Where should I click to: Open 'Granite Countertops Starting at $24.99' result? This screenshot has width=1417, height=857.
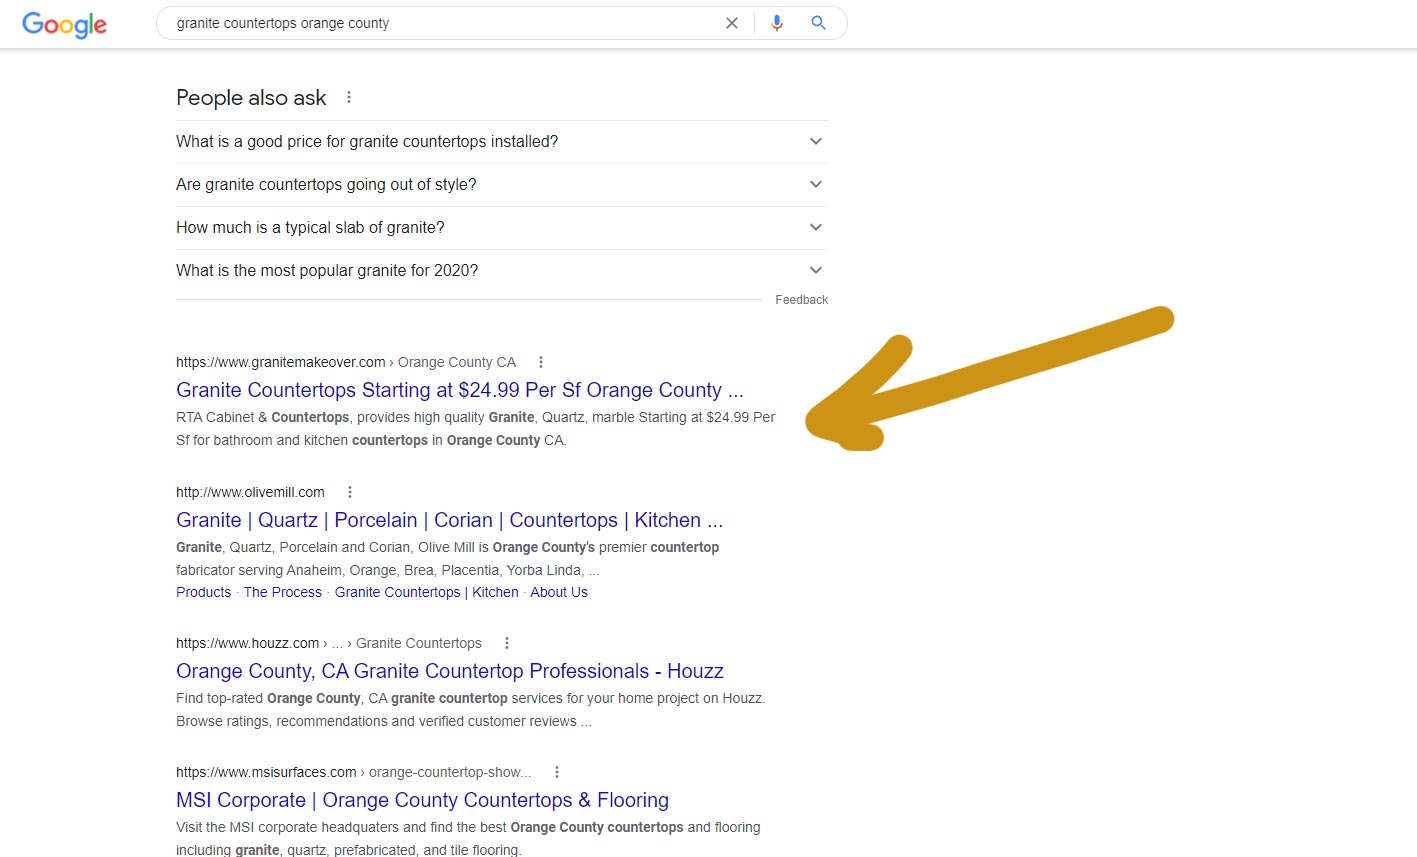(460, 390)
